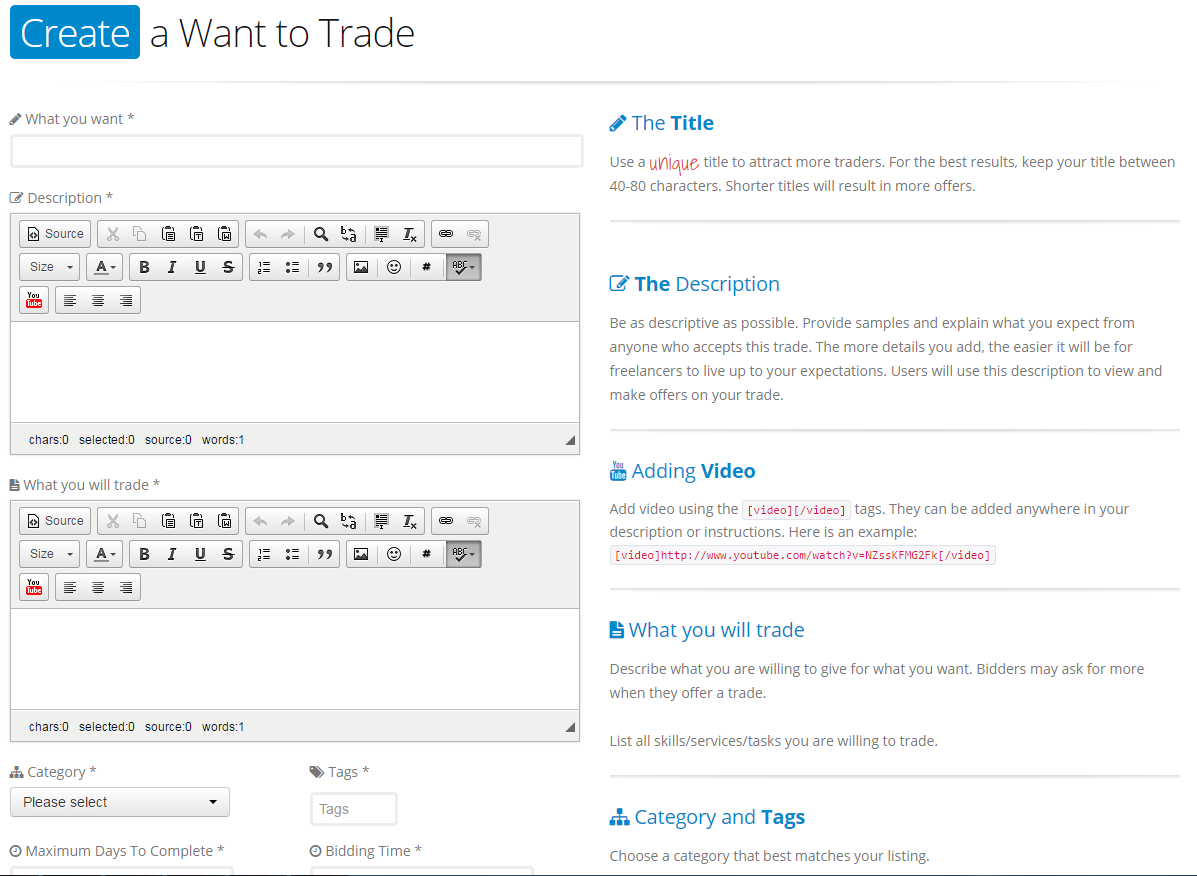The height and width of the screenshot is (876, 1197).
Task: Open spell check dropdown in Description editor
Action: point(464,267)
